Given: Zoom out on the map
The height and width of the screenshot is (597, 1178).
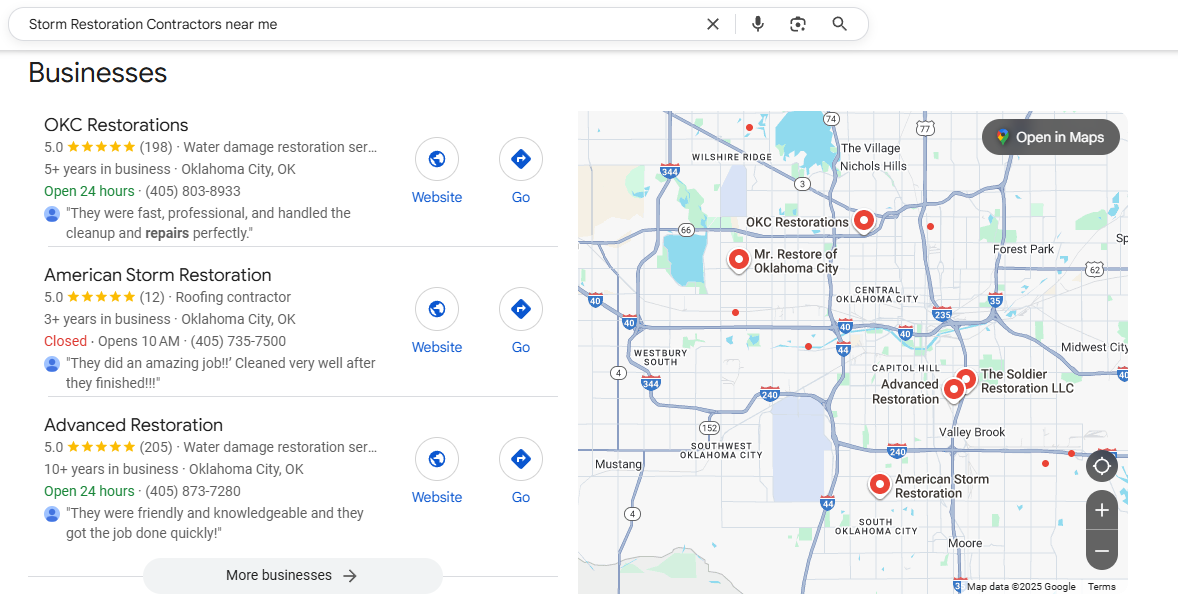Looking at the screenshot, I should (1101, 551).
